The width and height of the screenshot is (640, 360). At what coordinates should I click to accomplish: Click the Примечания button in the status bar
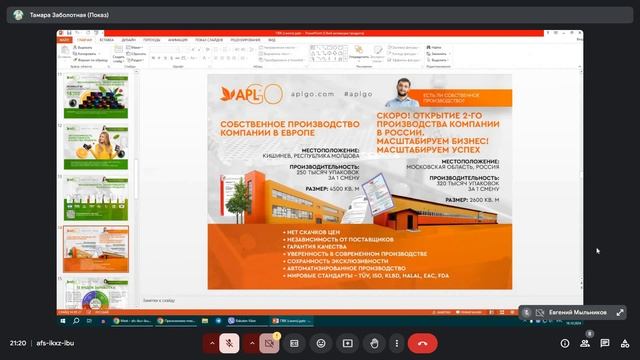[469, 312]
